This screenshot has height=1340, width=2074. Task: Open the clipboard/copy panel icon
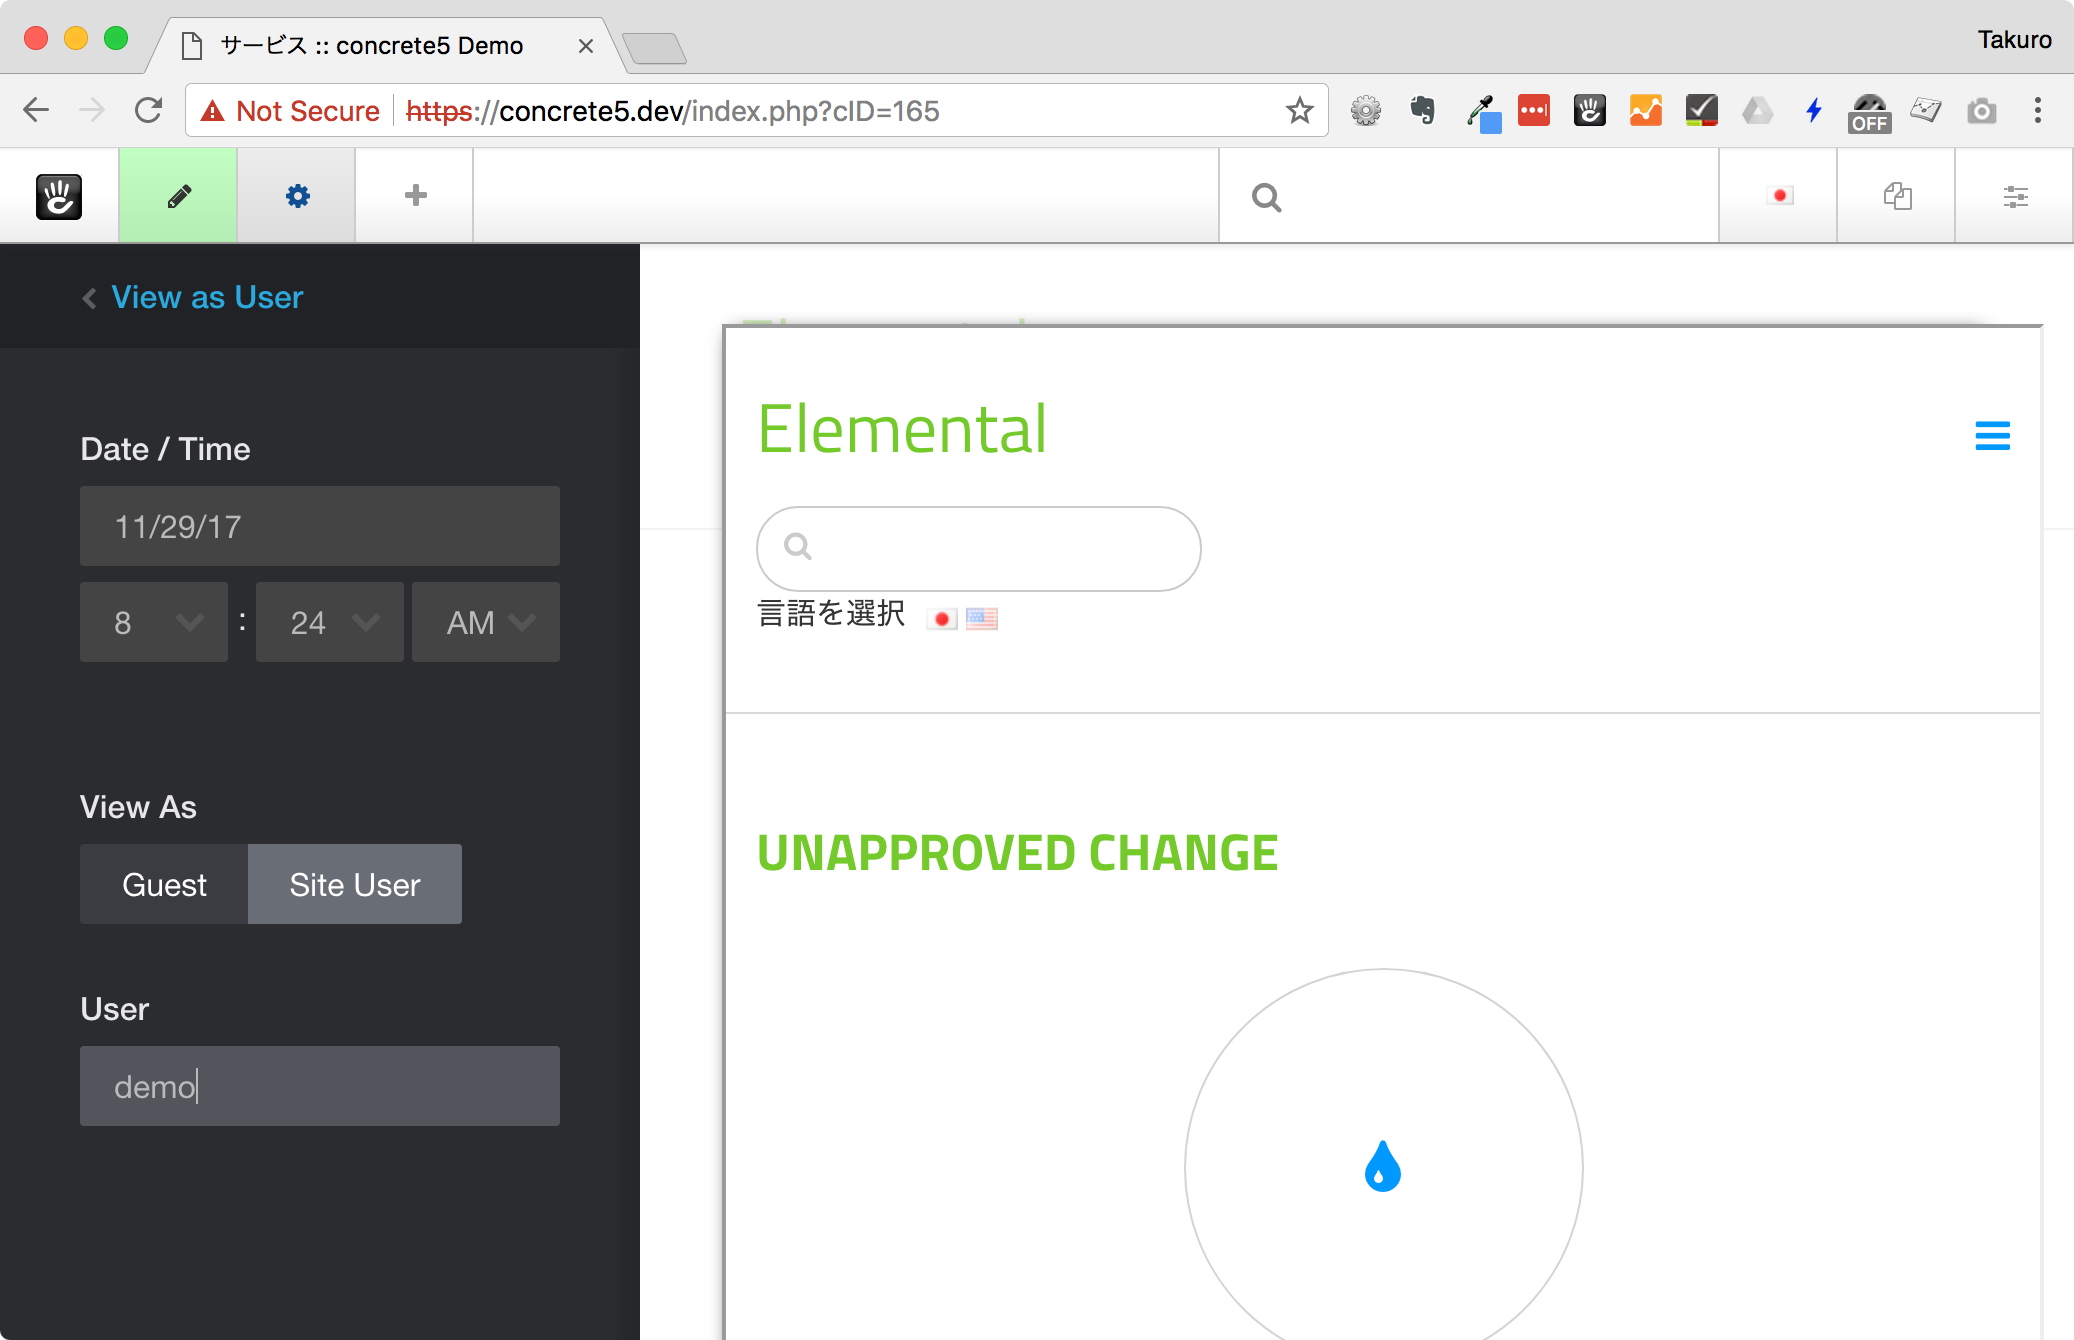(x=1896, y=196)
